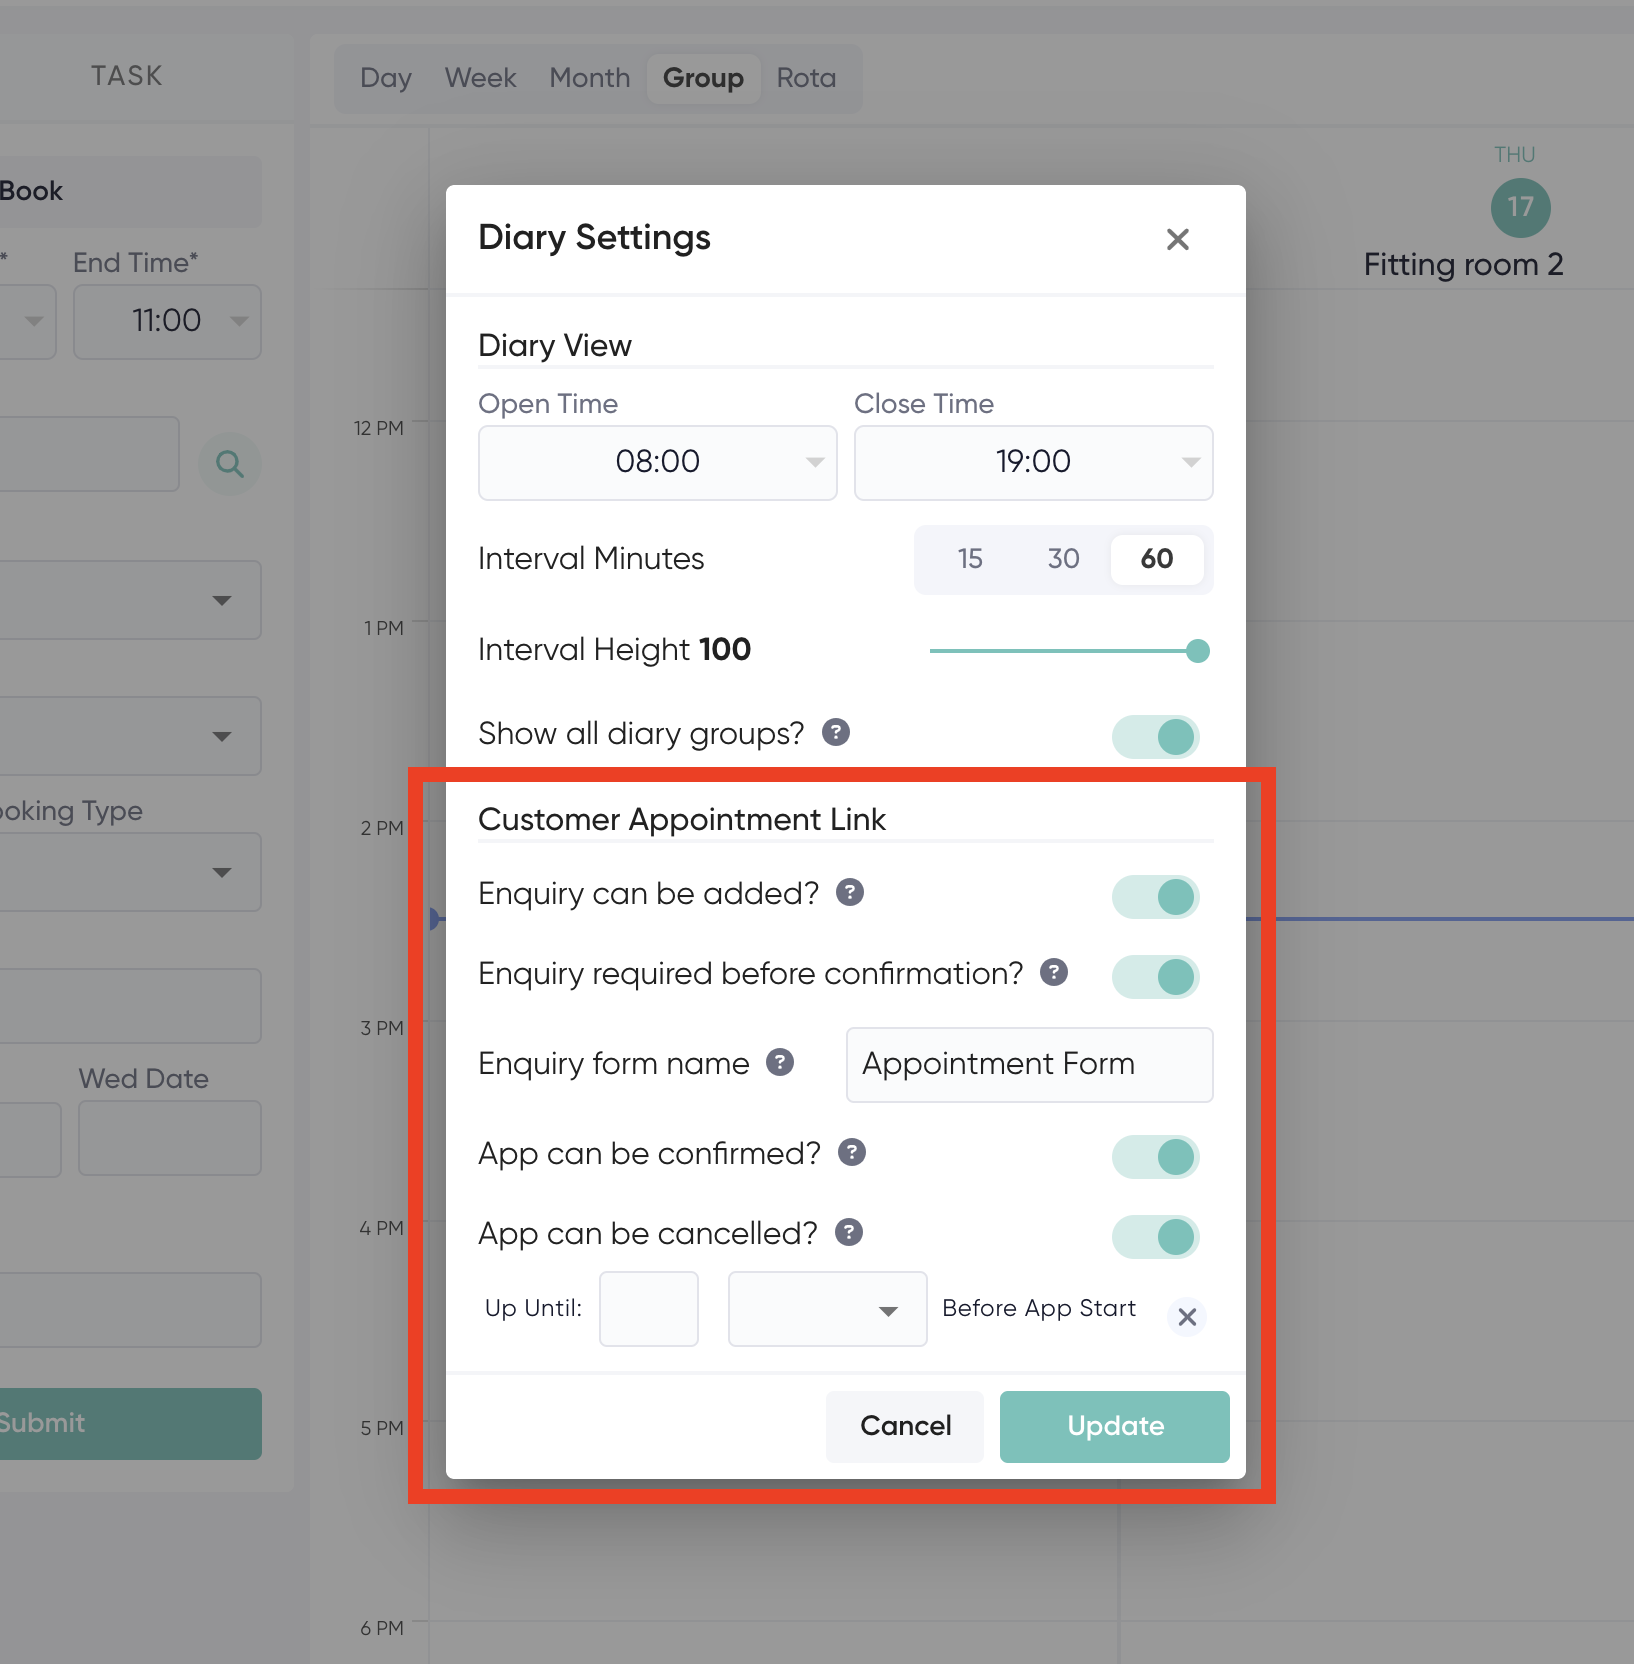Click help icon beside App can be cancelled
The width and height of the screenshot is (1634, 1664).
click(x=849, y=1232)
